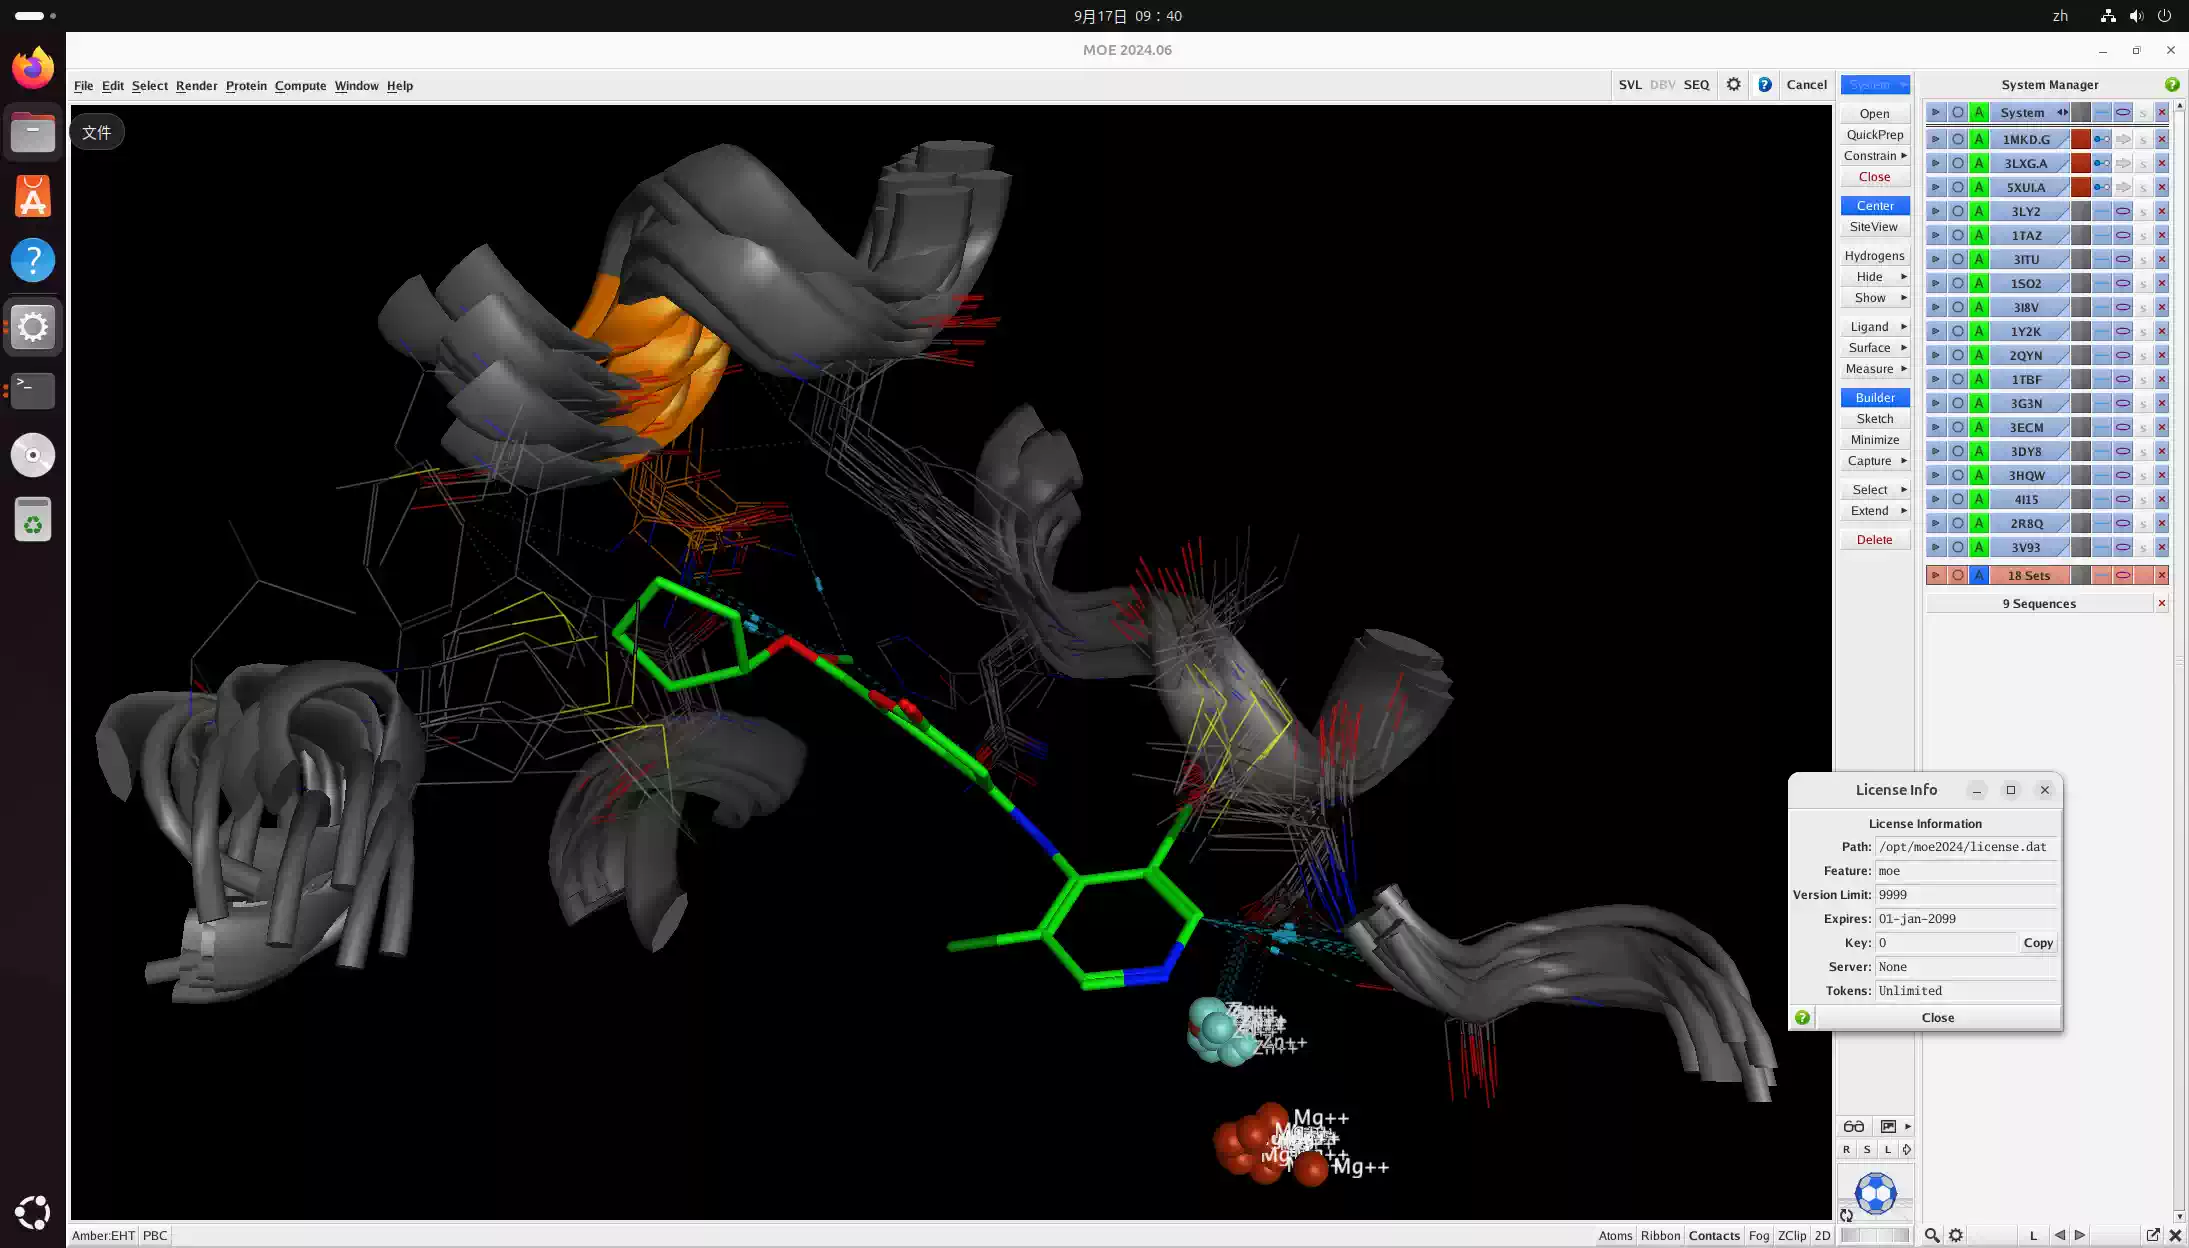Toggle the green A active flag for 3LY2
This screenshot has height=1248, width=2189.
tap(1979, 211)
